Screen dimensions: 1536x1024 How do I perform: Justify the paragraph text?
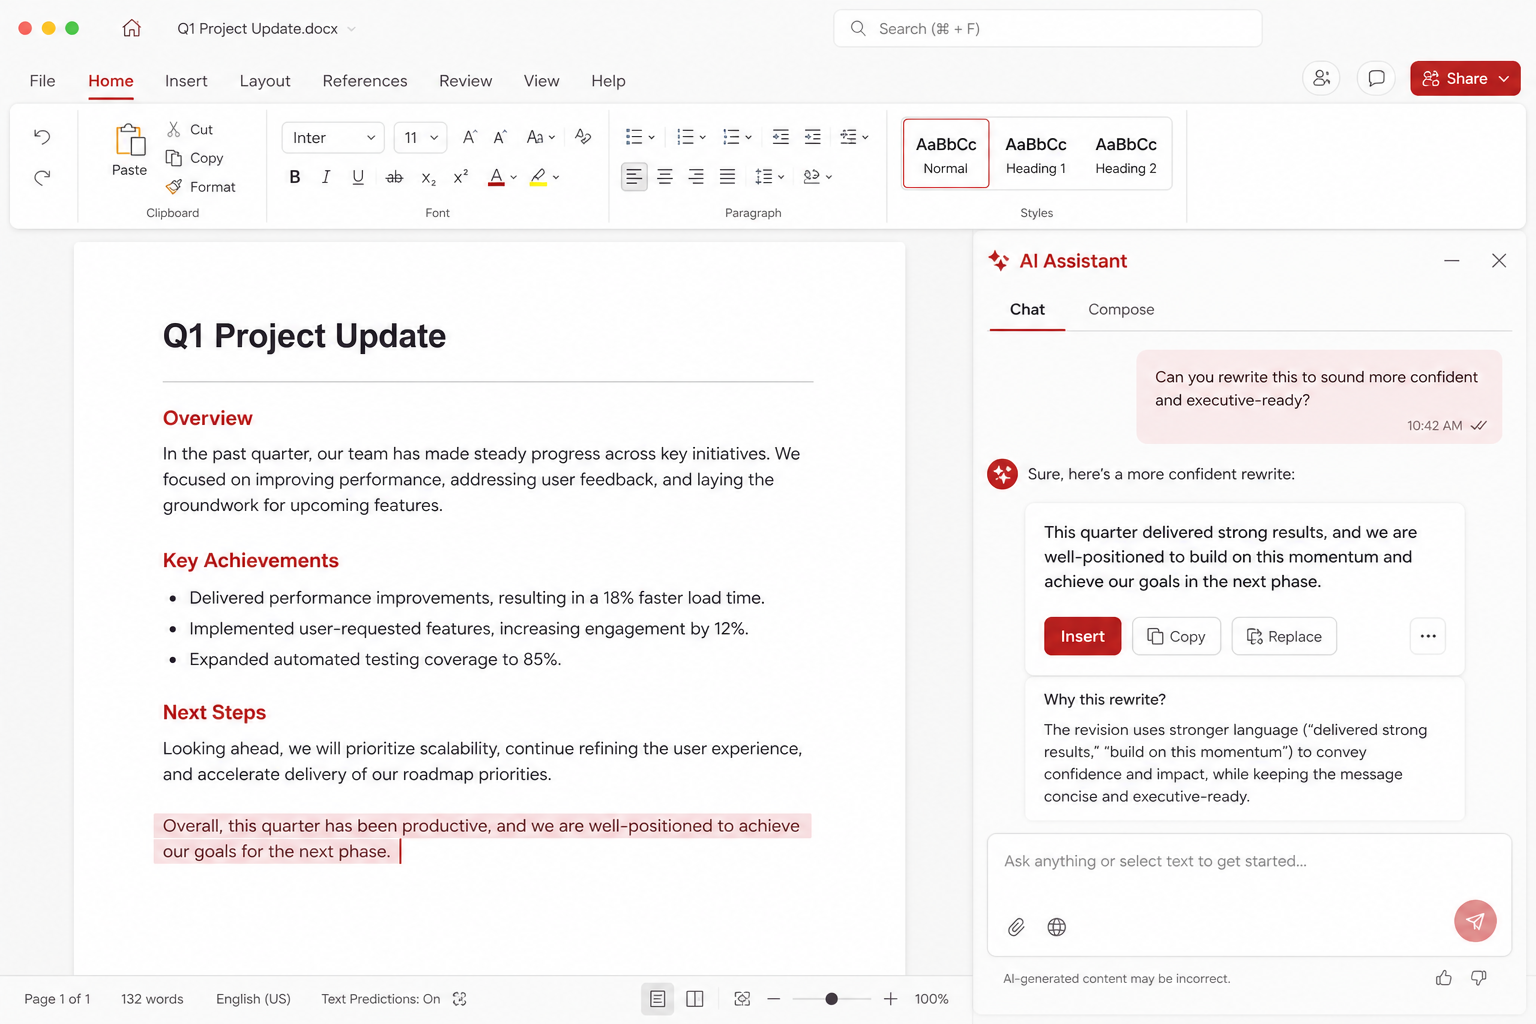727,177
